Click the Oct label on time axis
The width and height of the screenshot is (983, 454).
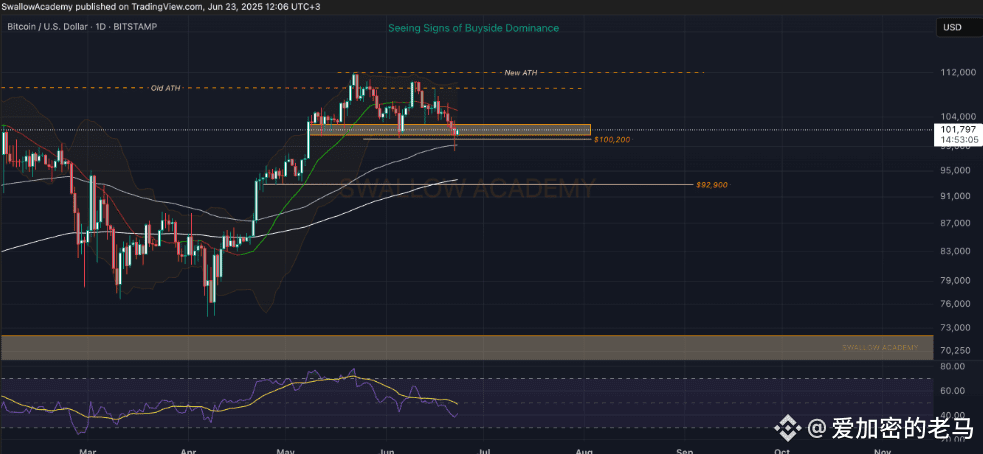tap(781, 450)
